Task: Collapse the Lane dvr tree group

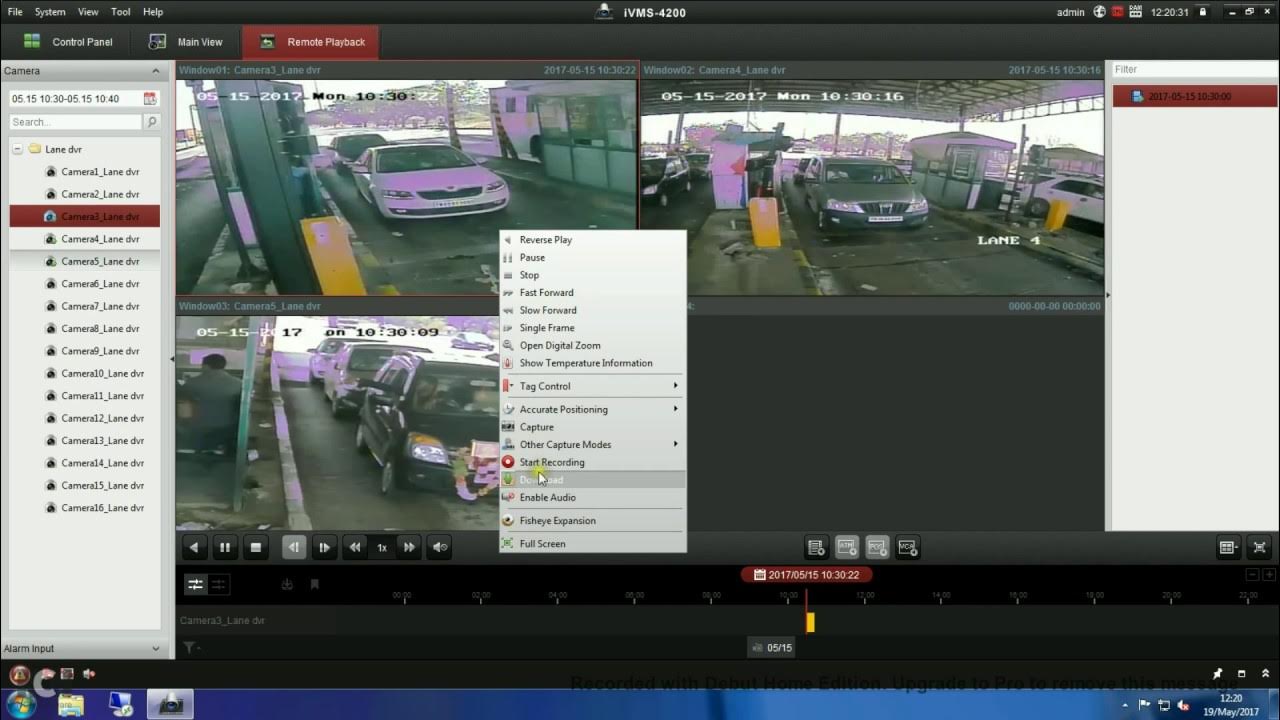Action: pos(17,149)
